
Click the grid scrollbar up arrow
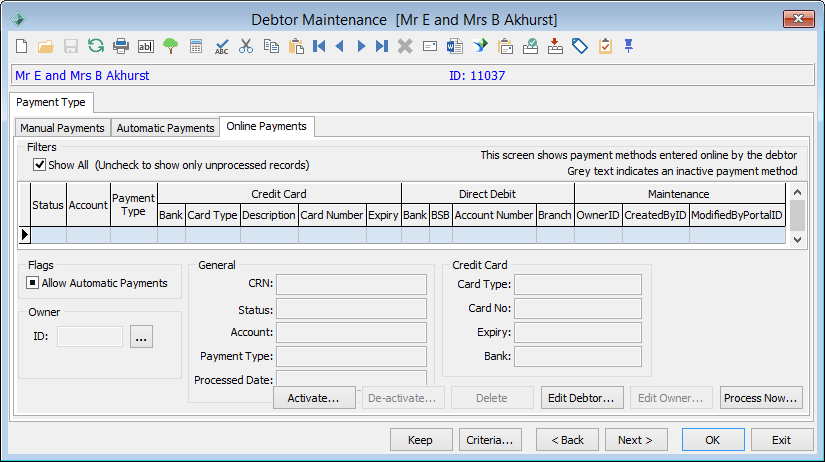798,192
